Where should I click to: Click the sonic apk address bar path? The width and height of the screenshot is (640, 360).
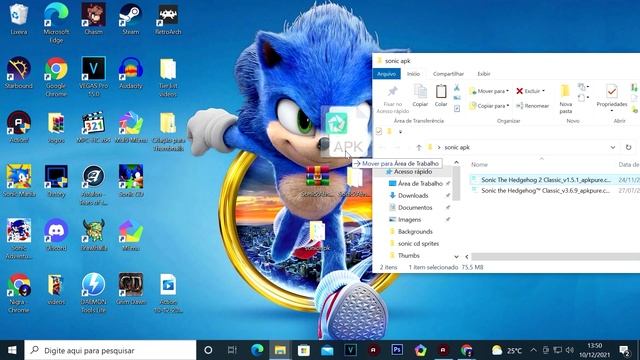[457, 147]
